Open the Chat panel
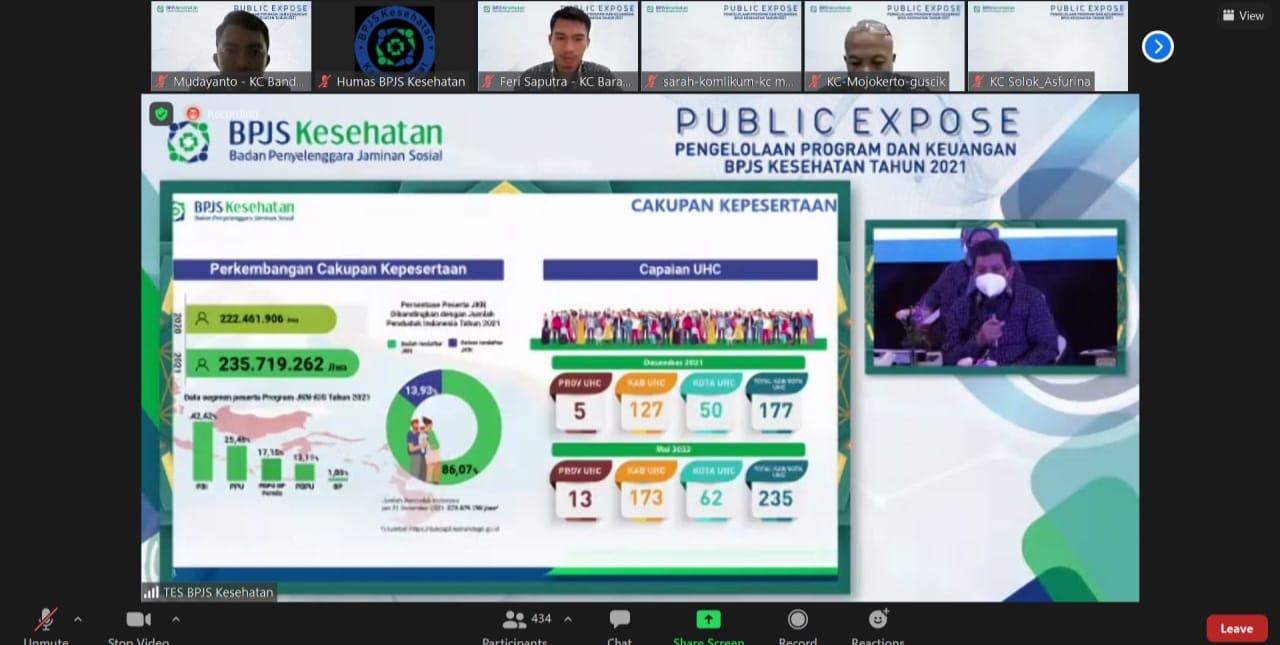The width and height of the screenshot is (1280, 645). pos(620,624)
